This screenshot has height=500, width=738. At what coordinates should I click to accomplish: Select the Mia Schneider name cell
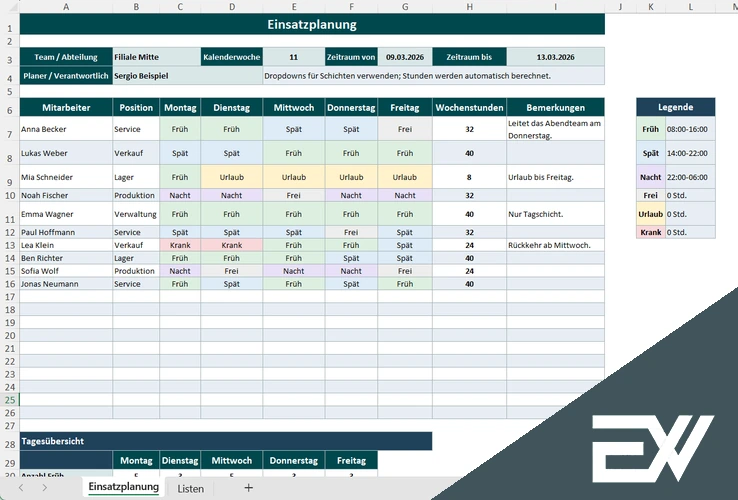tap(66, 177)
